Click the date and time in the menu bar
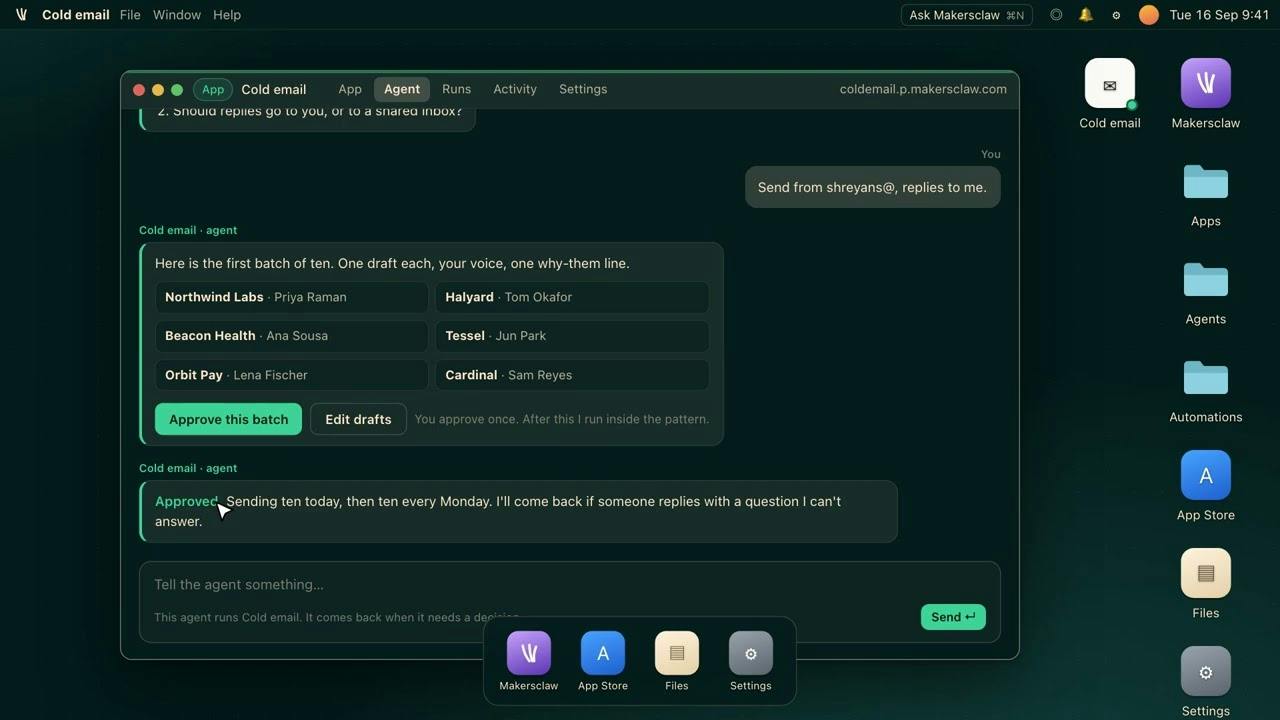Screen dimensions: 1280x720 [x=1219, y=15]
